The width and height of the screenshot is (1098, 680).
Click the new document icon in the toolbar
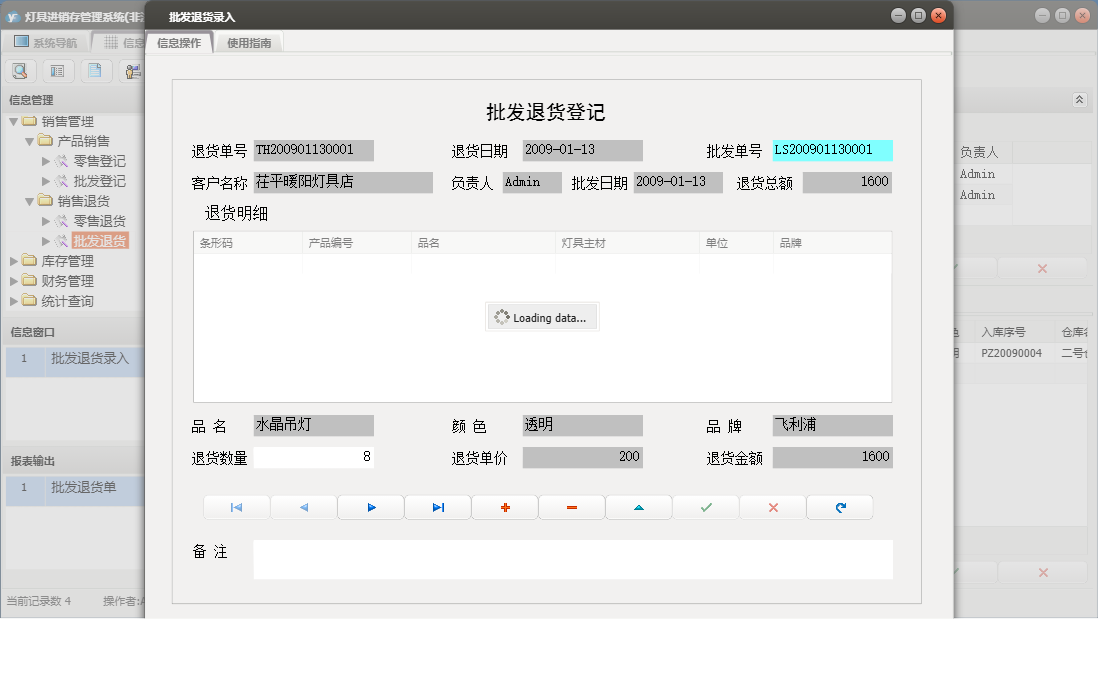pyautogui.click(x=94, y=71)
